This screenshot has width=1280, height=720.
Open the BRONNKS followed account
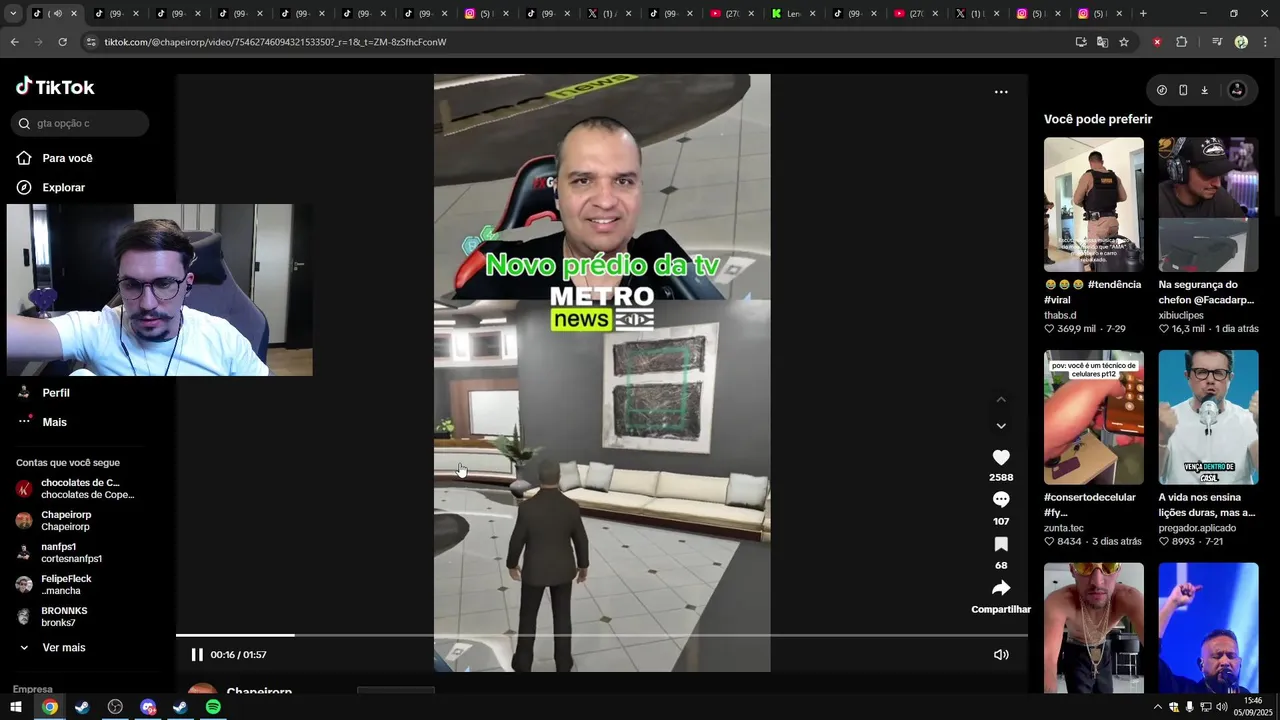tap(64, 617)
